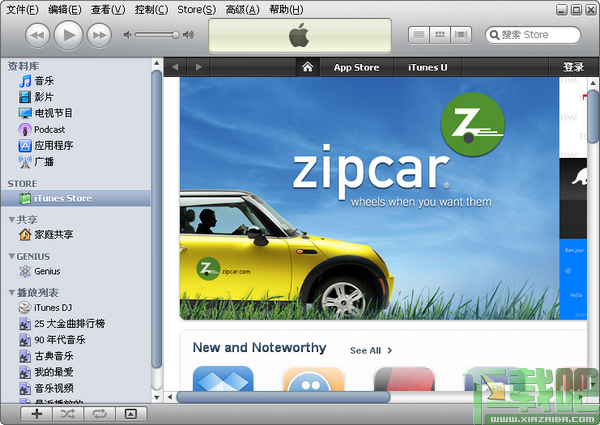Switch to grid view
Viewport: 600px width, 425px height.
coord(440,35)
